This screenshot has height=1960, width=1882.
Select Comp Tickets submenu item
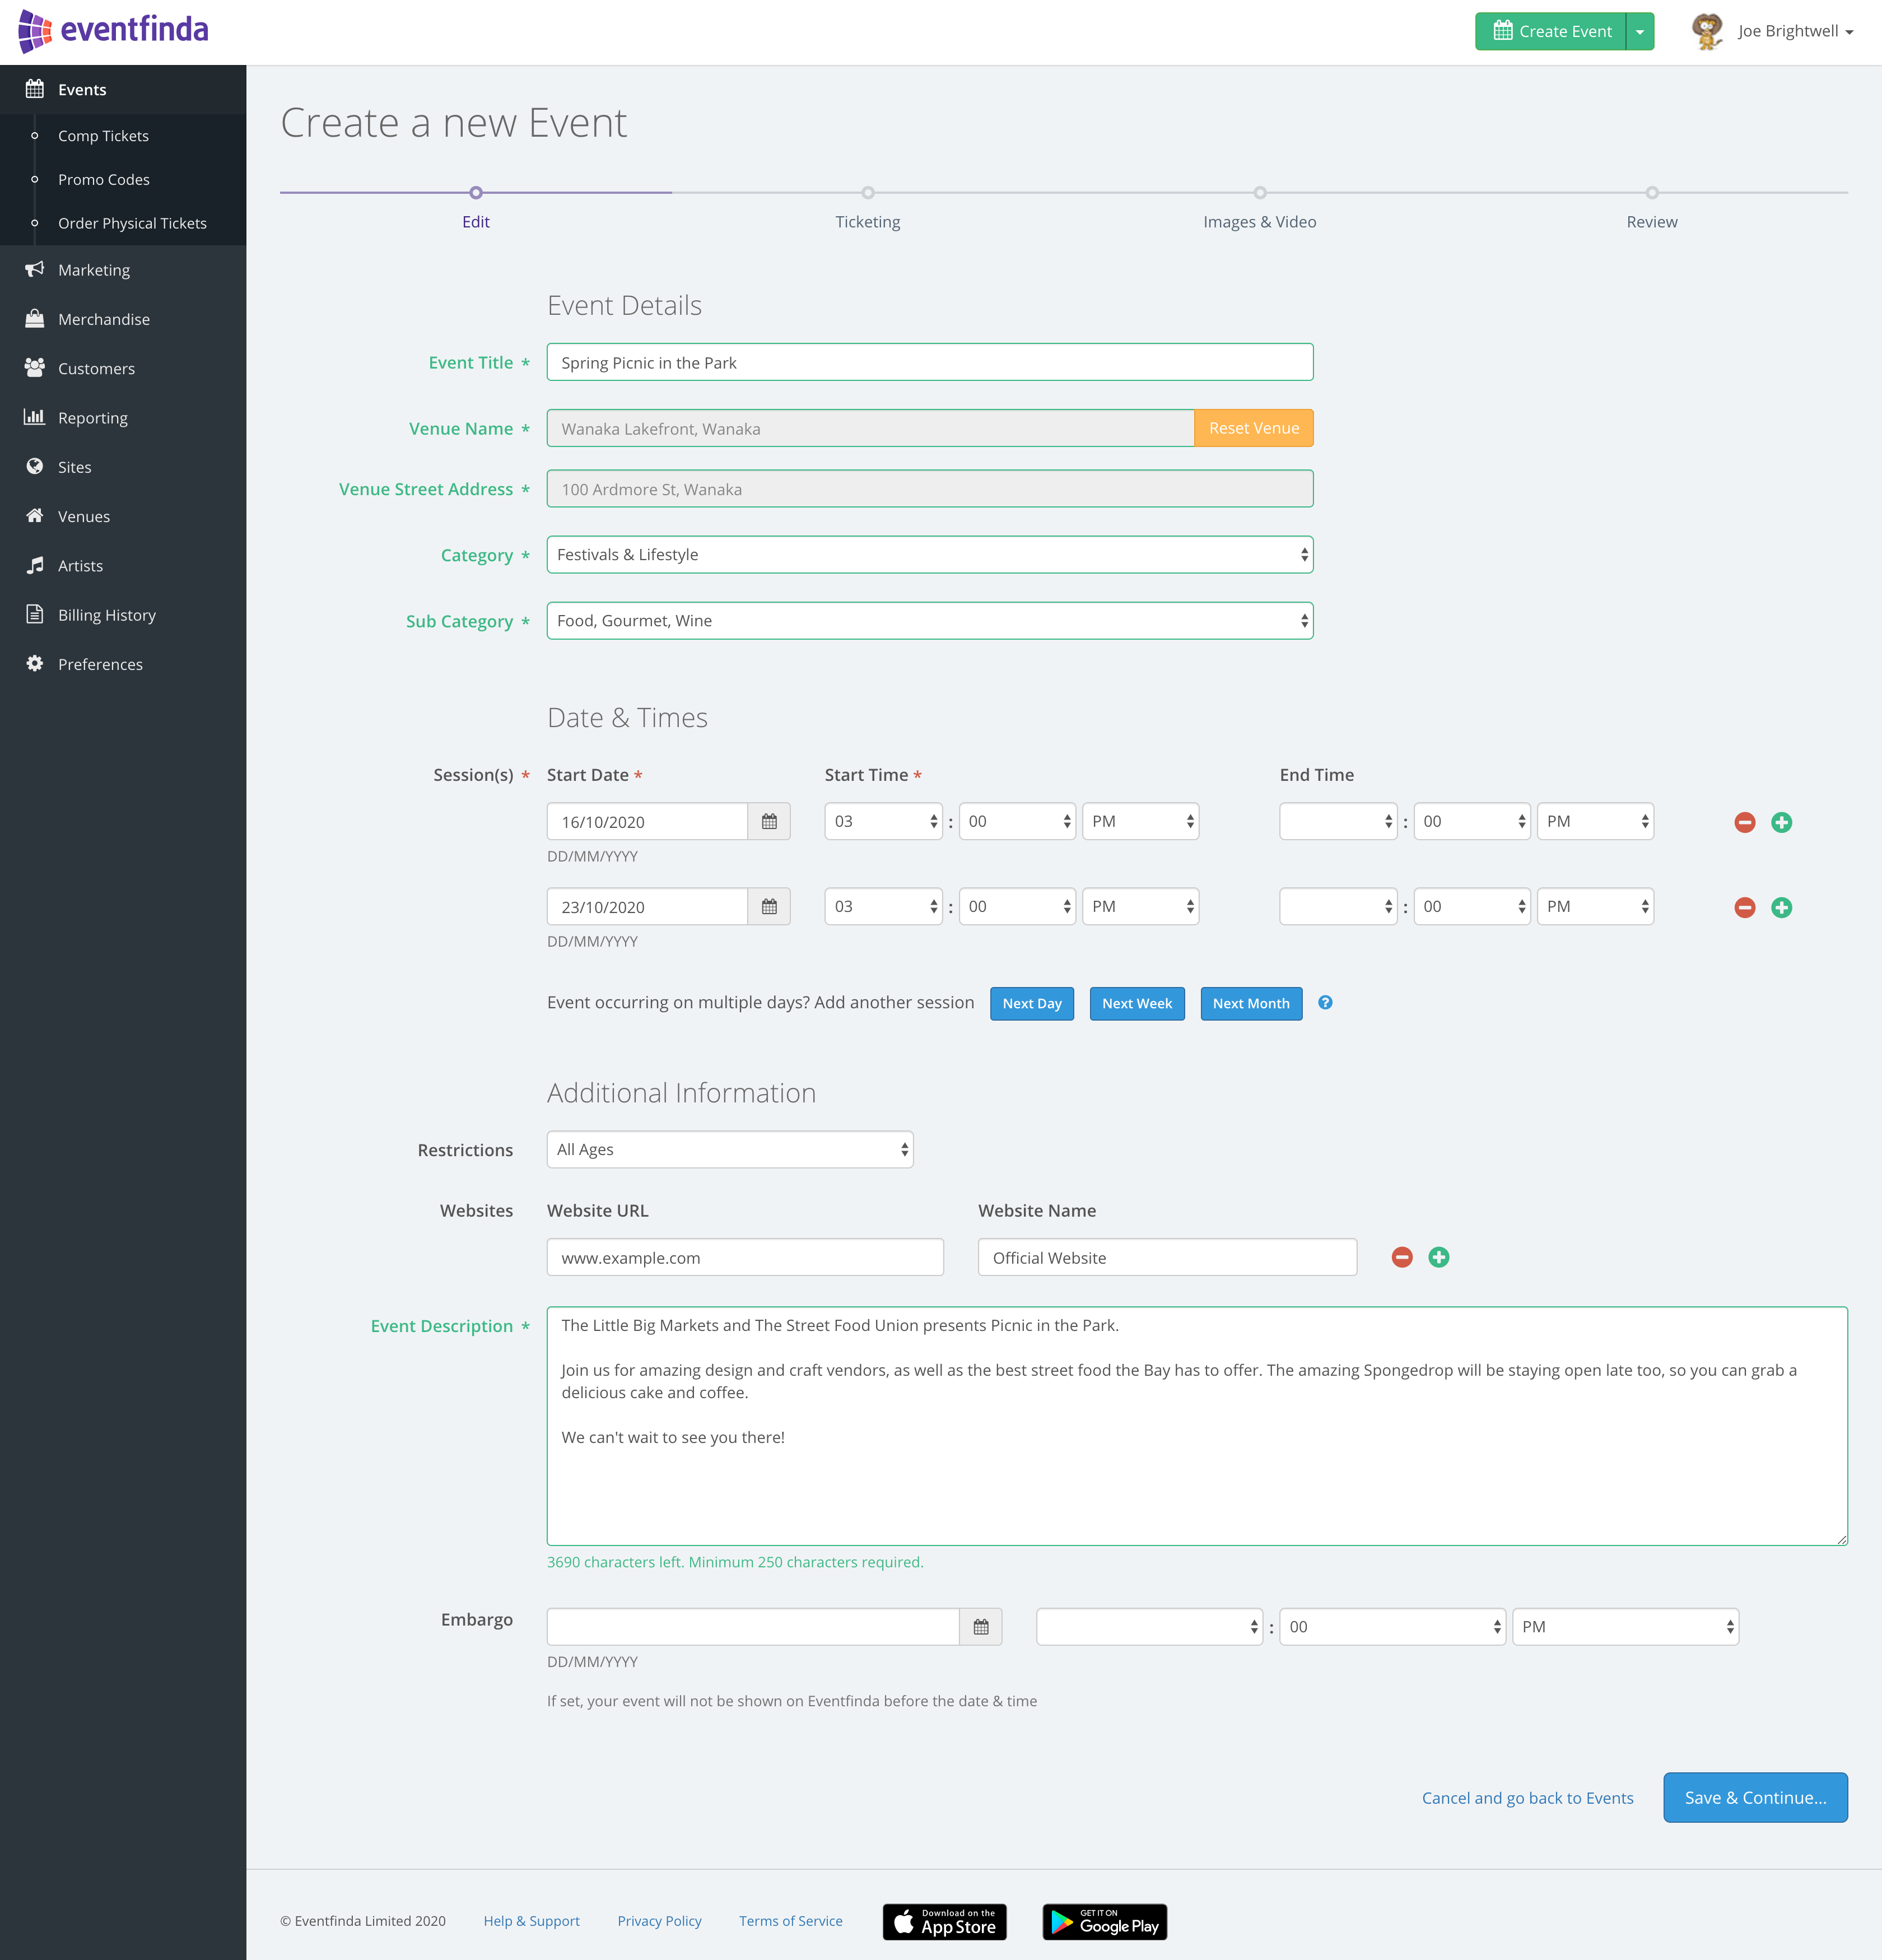pos(103,136)
